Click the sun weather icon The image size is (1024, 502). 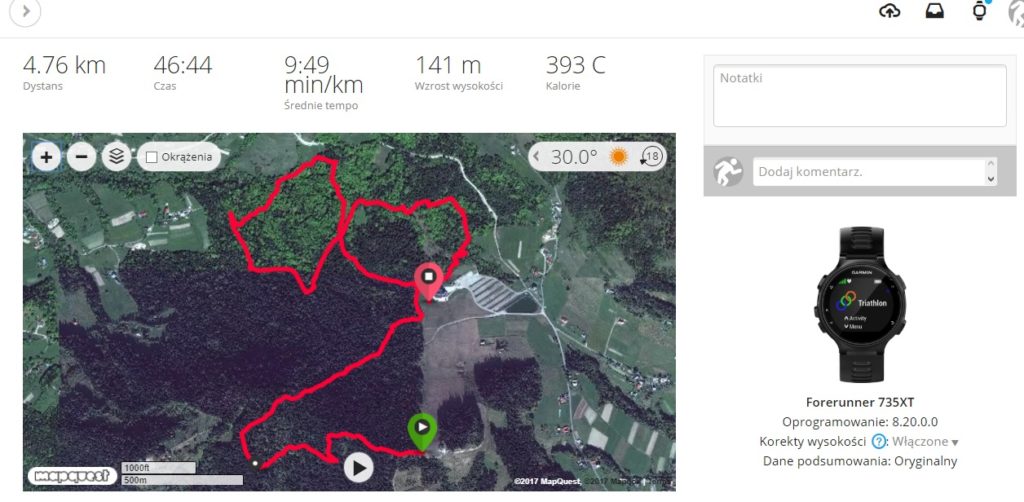tap(618, 157)
